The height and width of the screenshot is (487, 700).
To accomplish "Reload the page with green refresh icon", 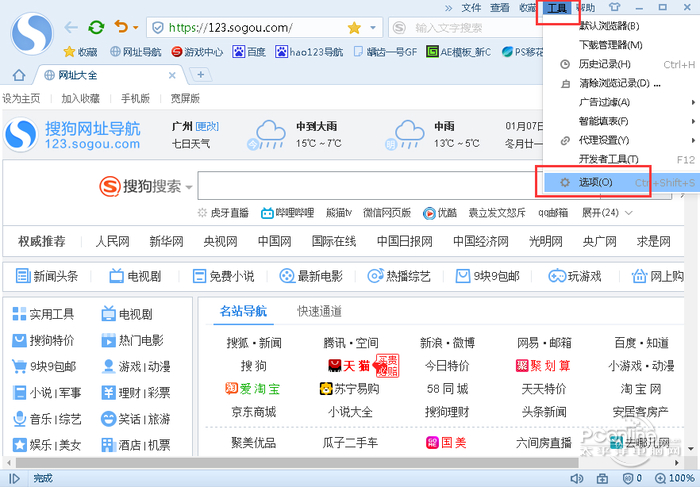I will (96, 28).
